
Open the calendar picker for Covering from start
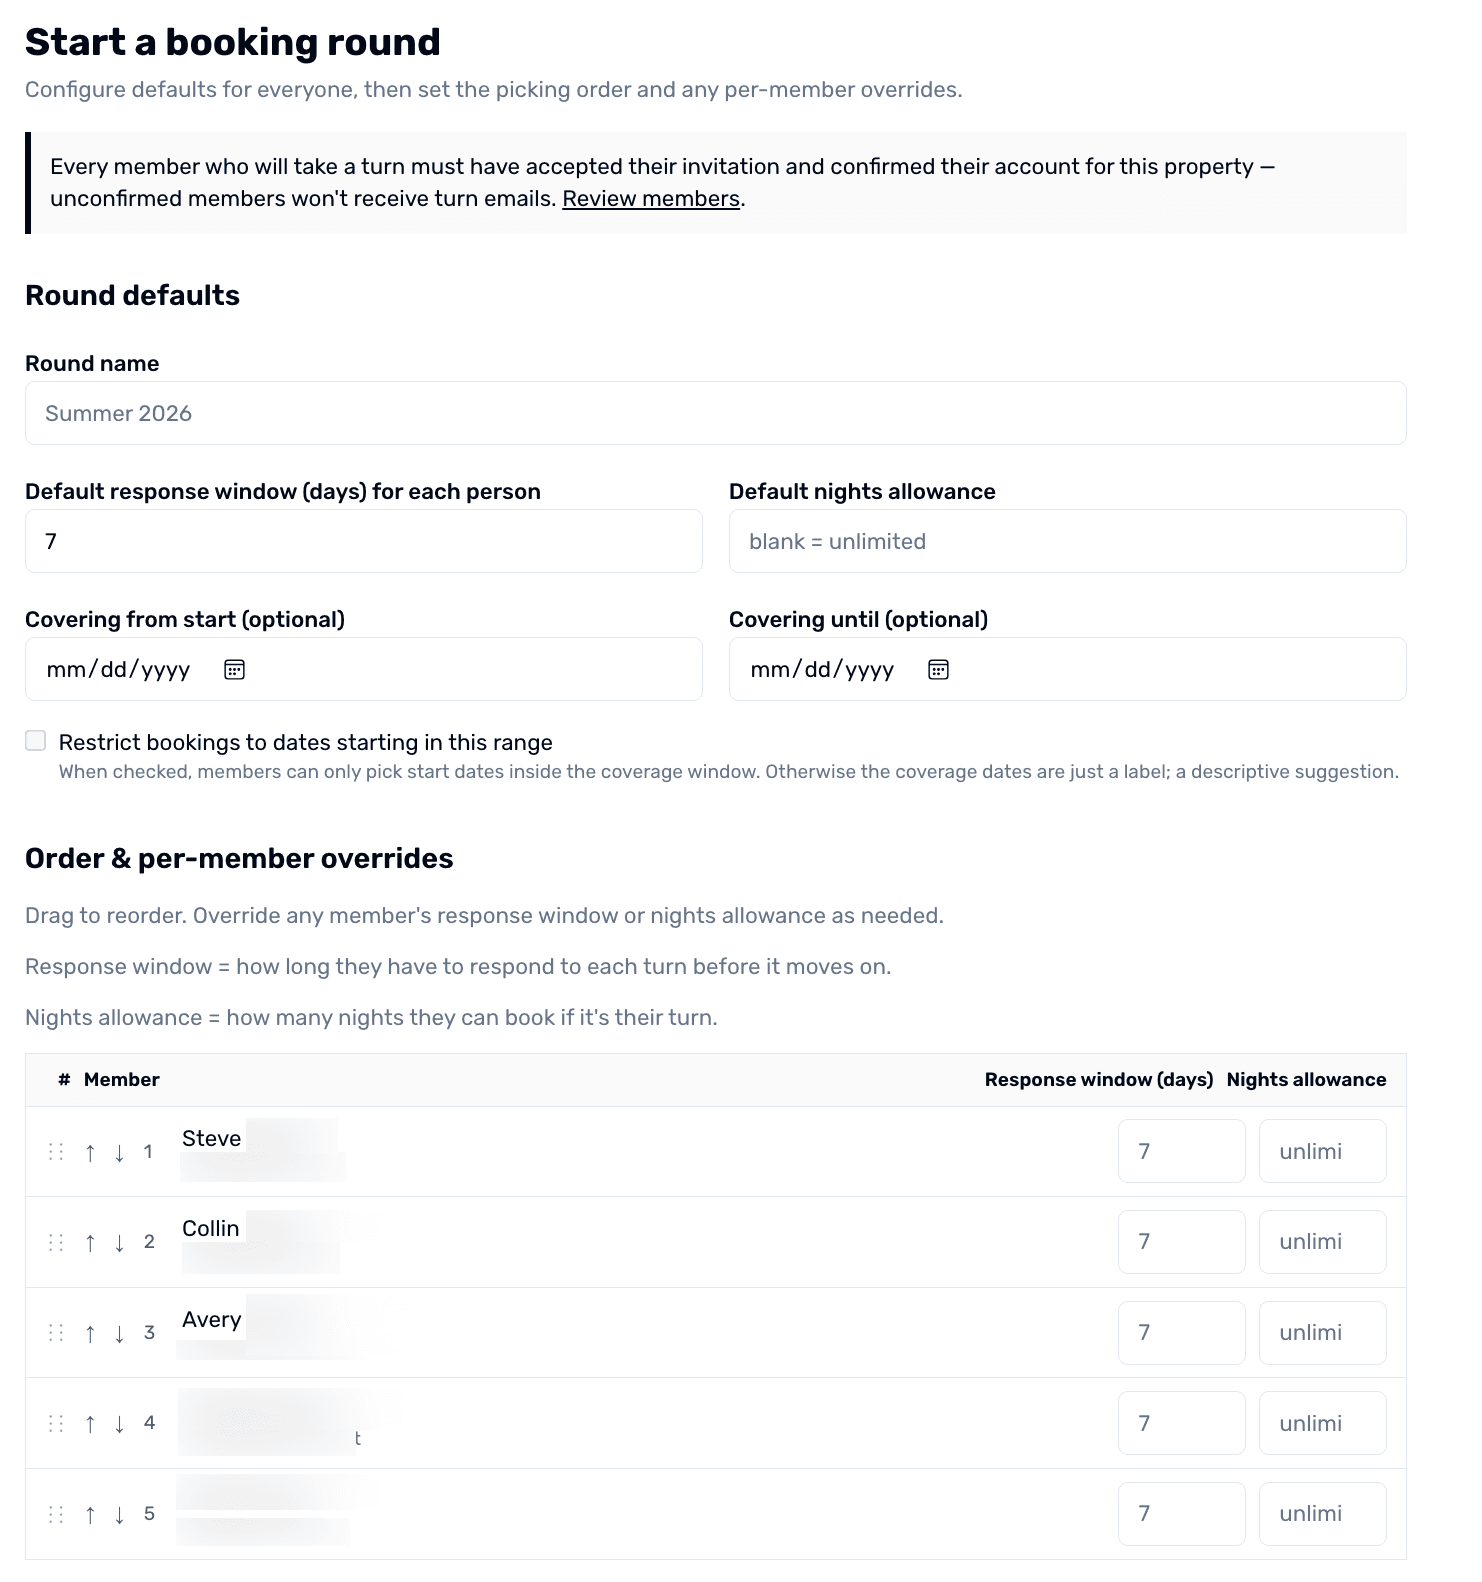pyautogui.click(x=236, y=669)
